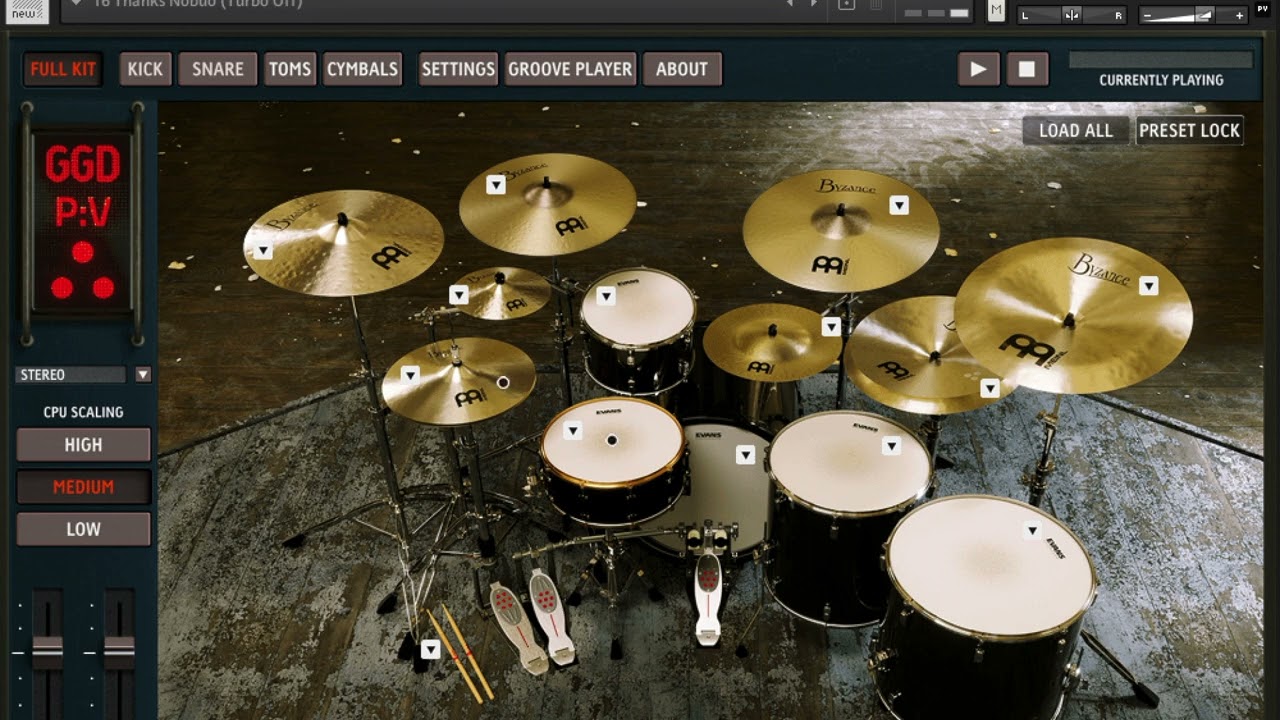Hit the small cymbal above the kick drum

(x=772, y=342)
